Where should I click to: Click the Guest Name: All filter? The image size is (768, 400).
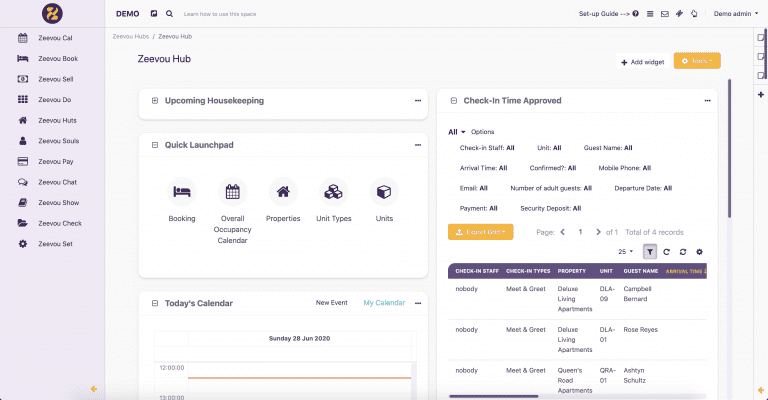click(x=608, y=147)
